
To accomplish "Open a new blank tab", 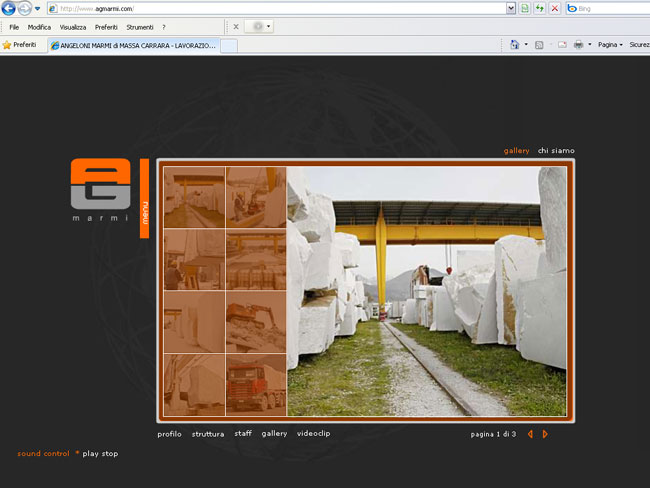I will 229,46.
